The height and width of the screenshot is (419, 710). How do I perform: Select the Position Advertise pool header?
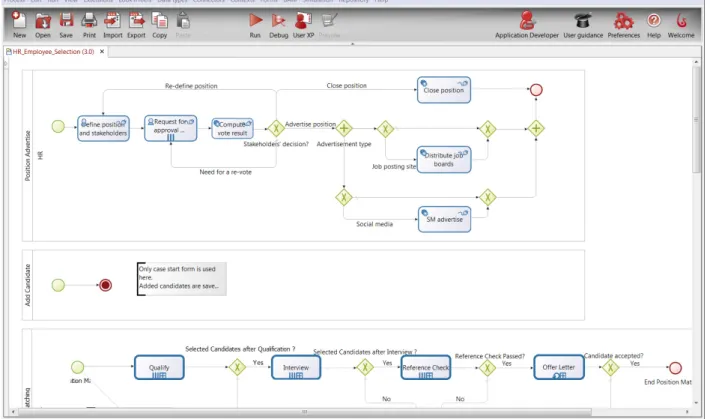point(27,156)
